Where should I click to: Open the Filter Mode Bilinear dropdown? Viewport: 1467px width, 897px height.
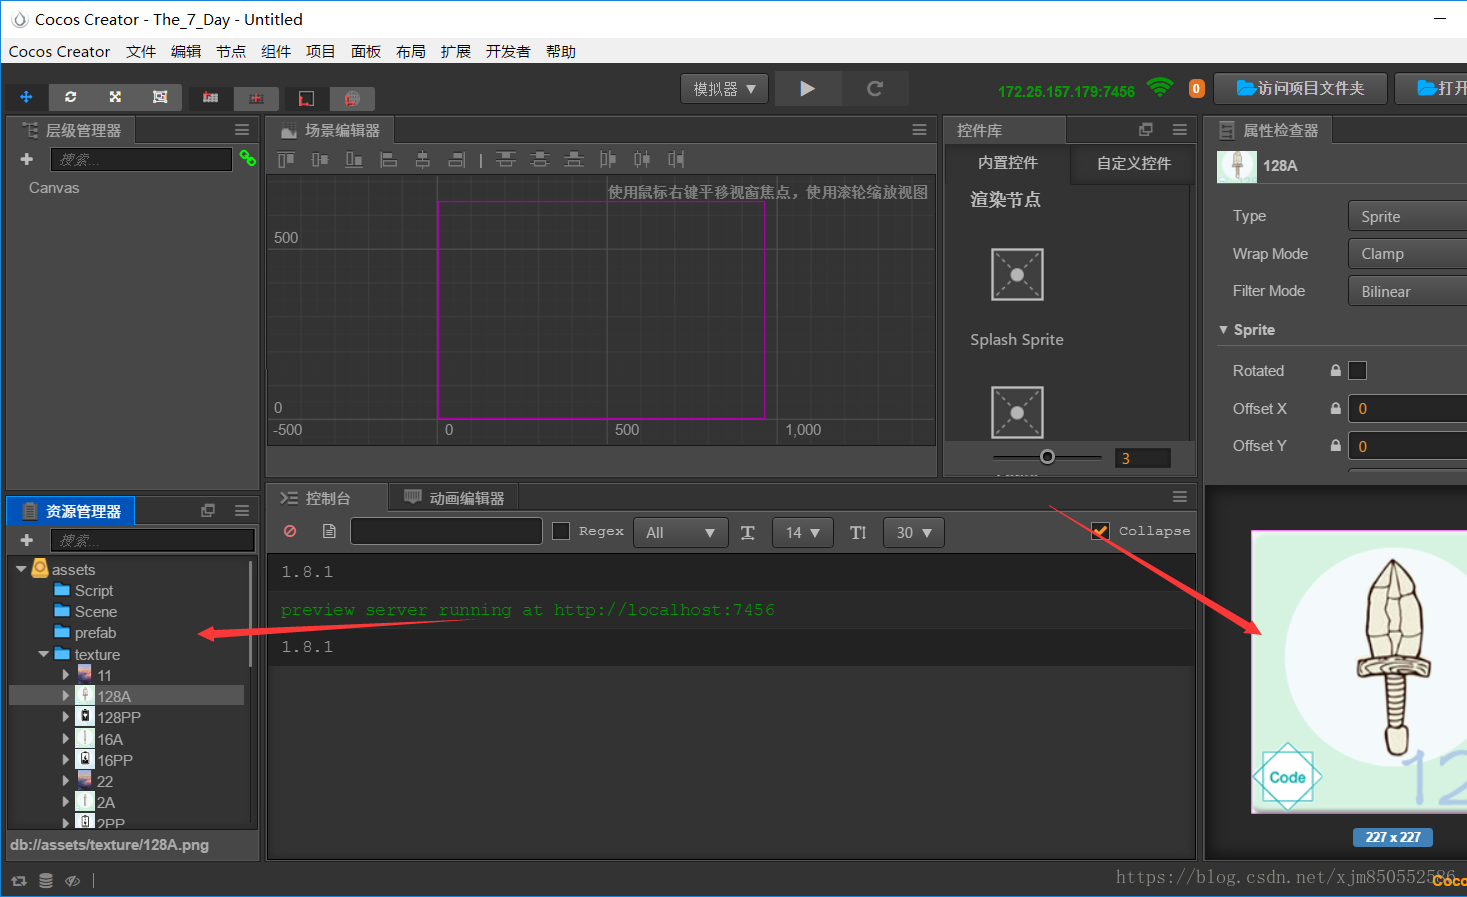(1408, 291)
